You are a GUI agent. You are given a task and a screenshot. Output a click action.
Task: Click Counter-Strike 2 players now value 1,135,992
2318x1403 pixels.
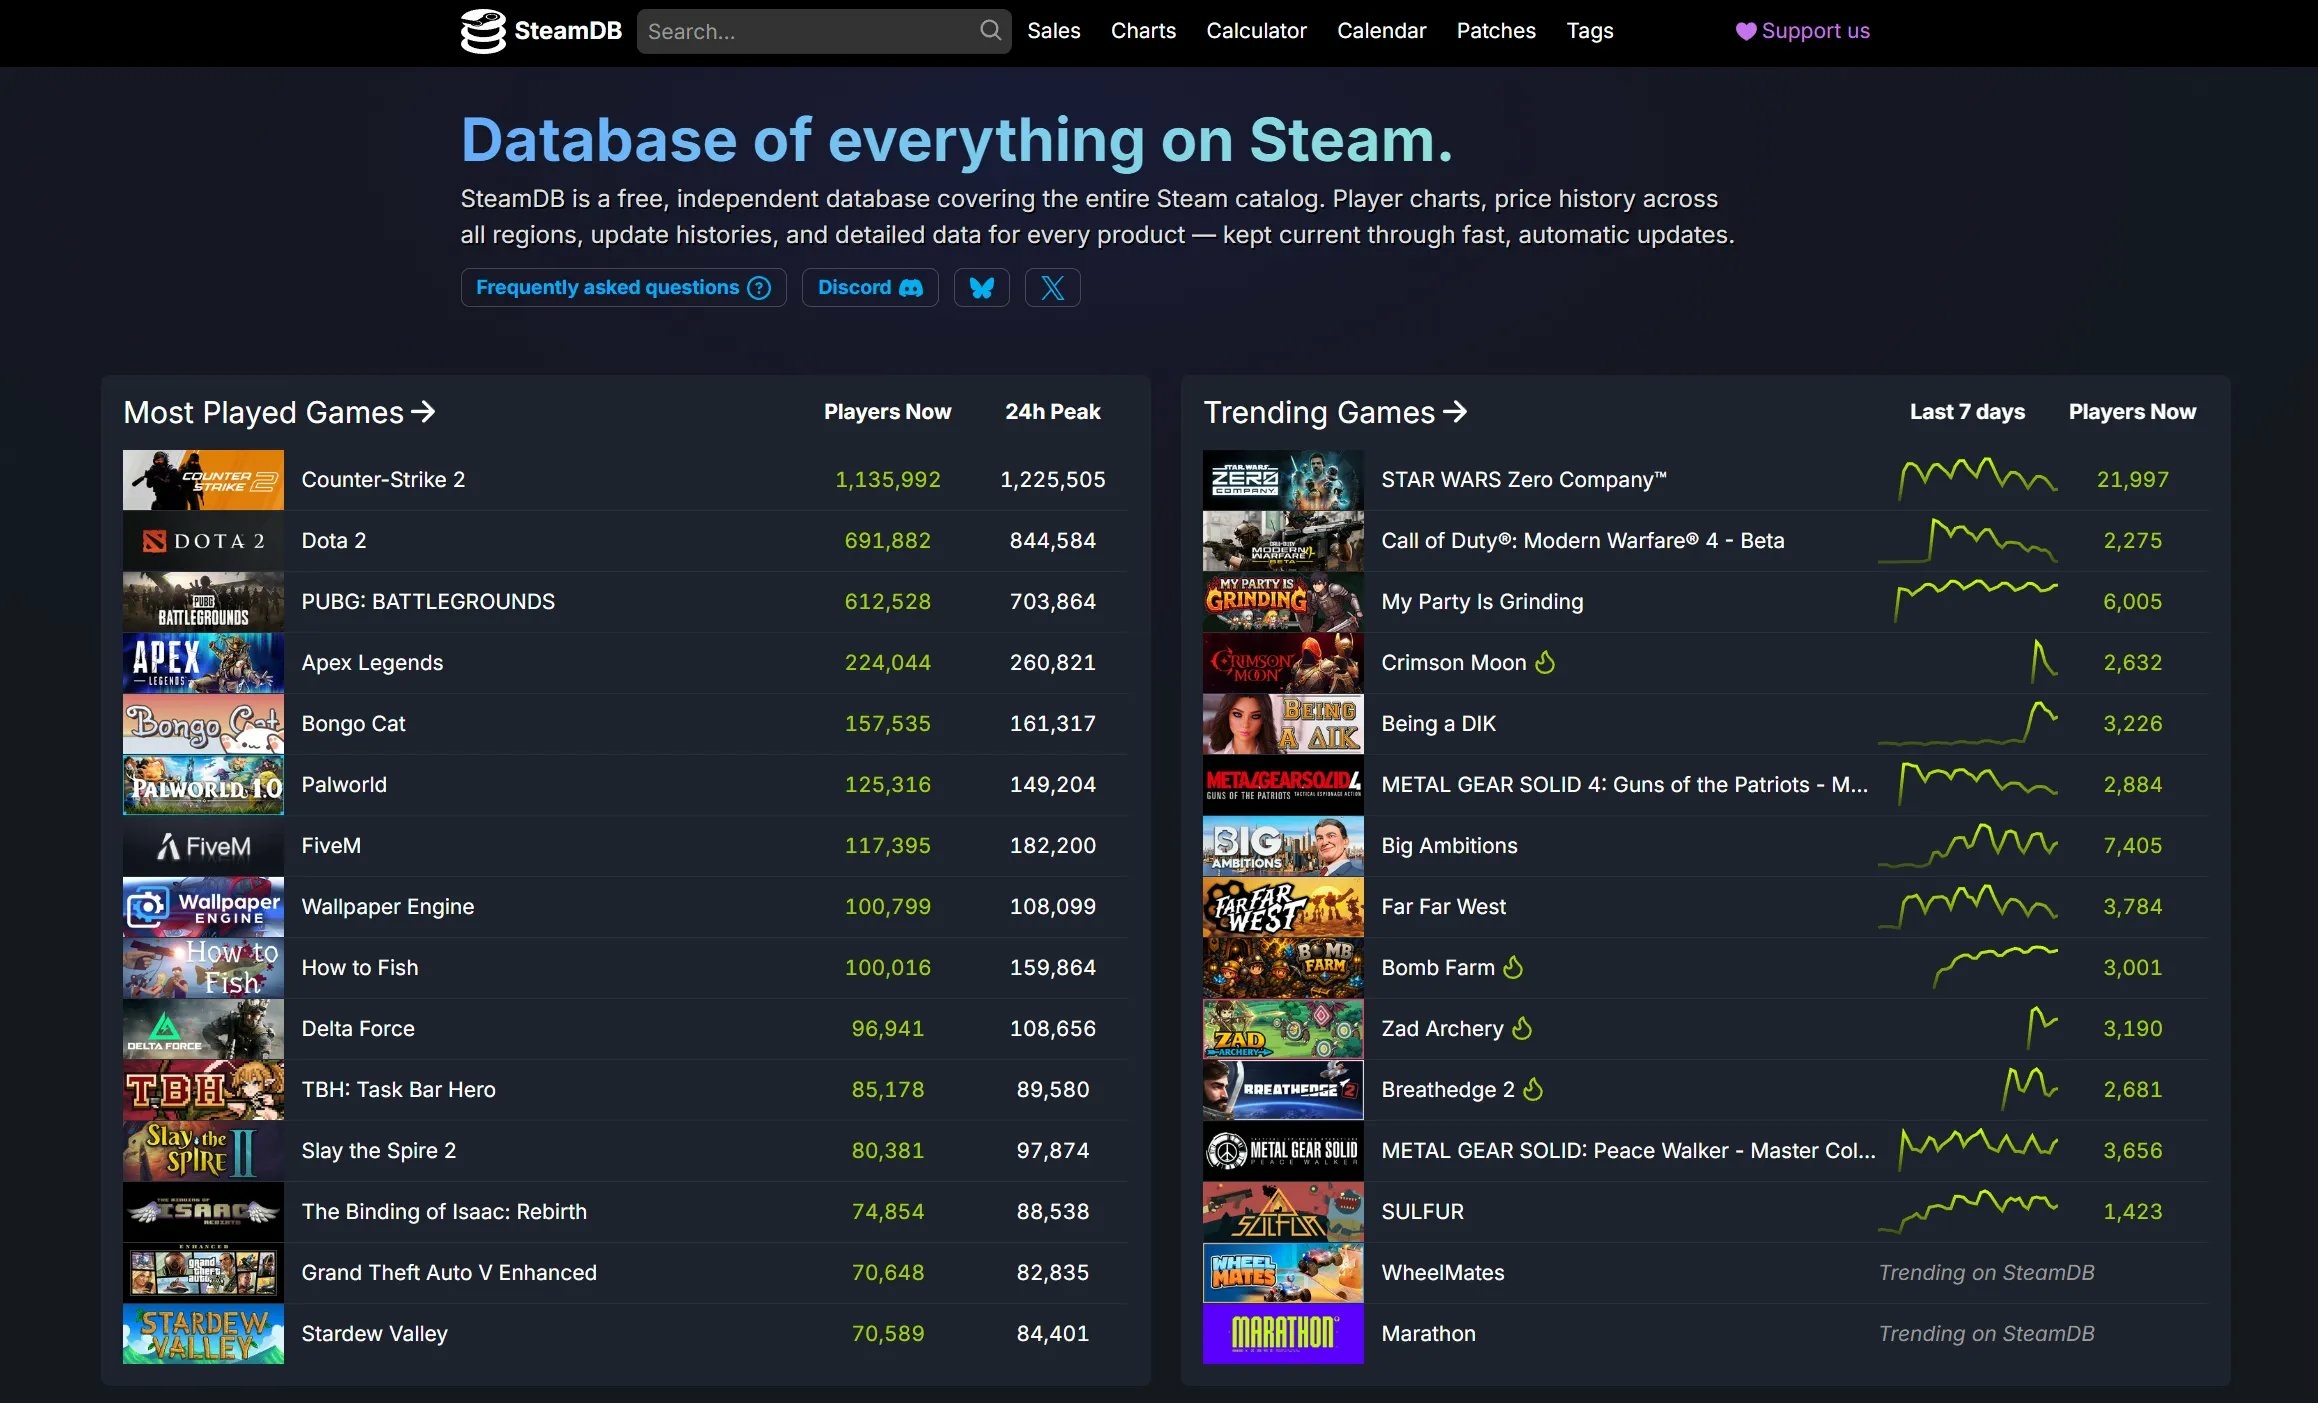887,480
